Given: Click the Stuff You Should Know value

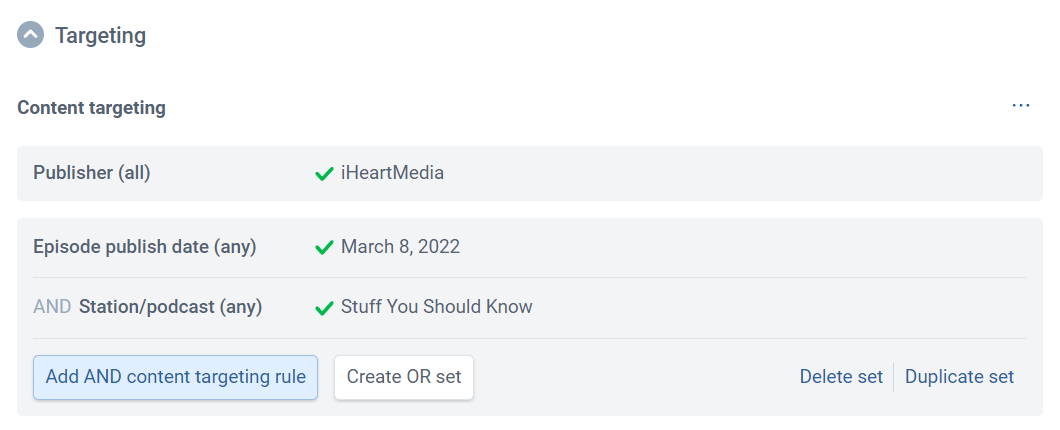Looking at the screenshot, I should point(436,307).
